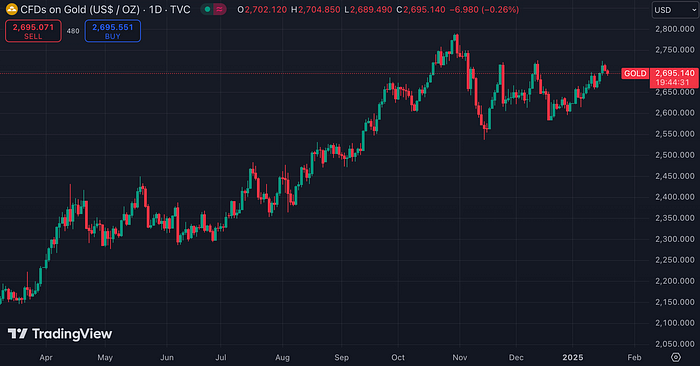Click the 2025 time axis label
Image resolution: width=700 pixels, height=366 pixels.
(573, 358)
